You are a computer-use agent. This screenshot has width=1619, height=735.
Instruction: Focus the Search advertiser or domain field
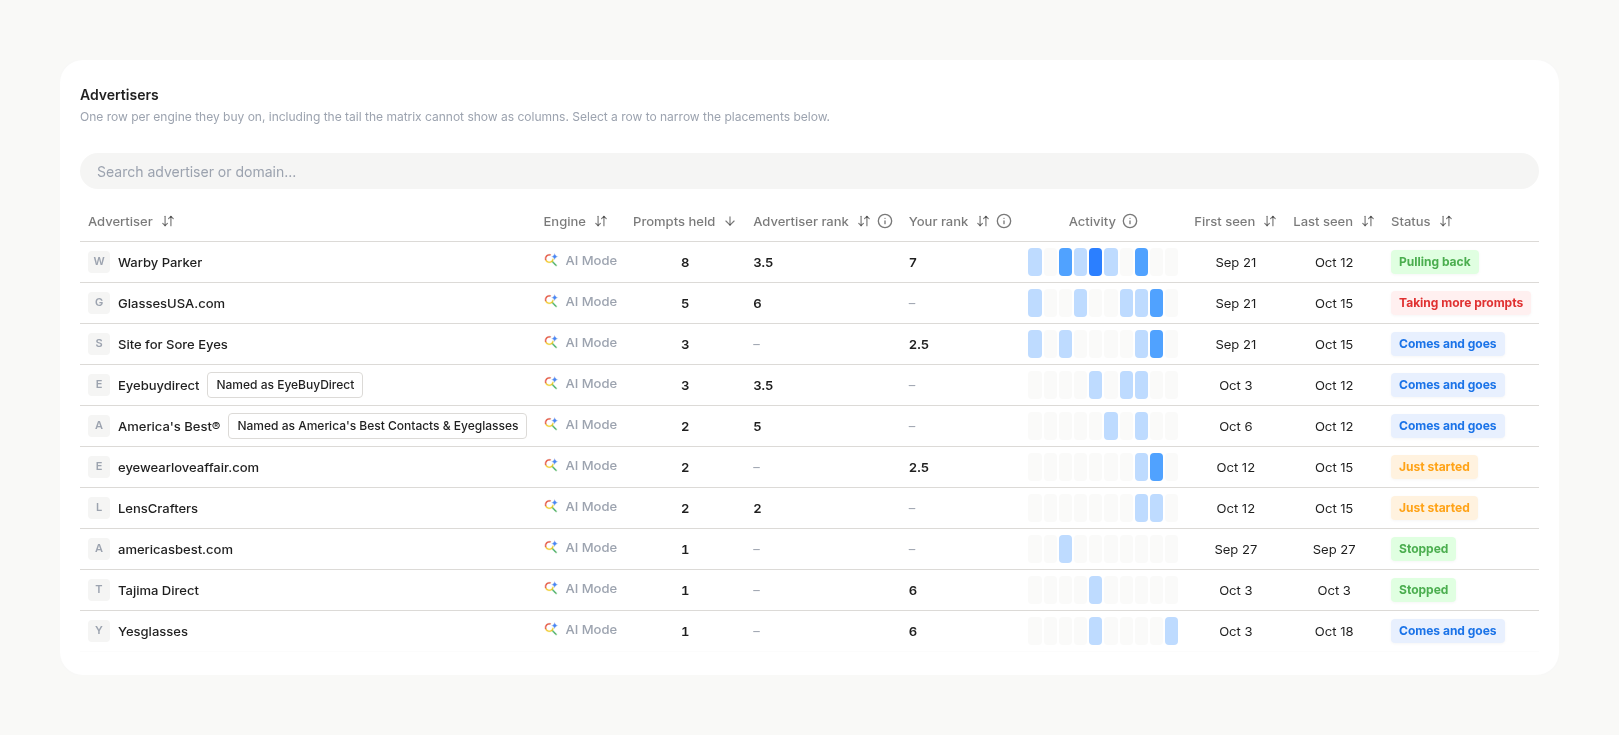(x=809, y=171)
